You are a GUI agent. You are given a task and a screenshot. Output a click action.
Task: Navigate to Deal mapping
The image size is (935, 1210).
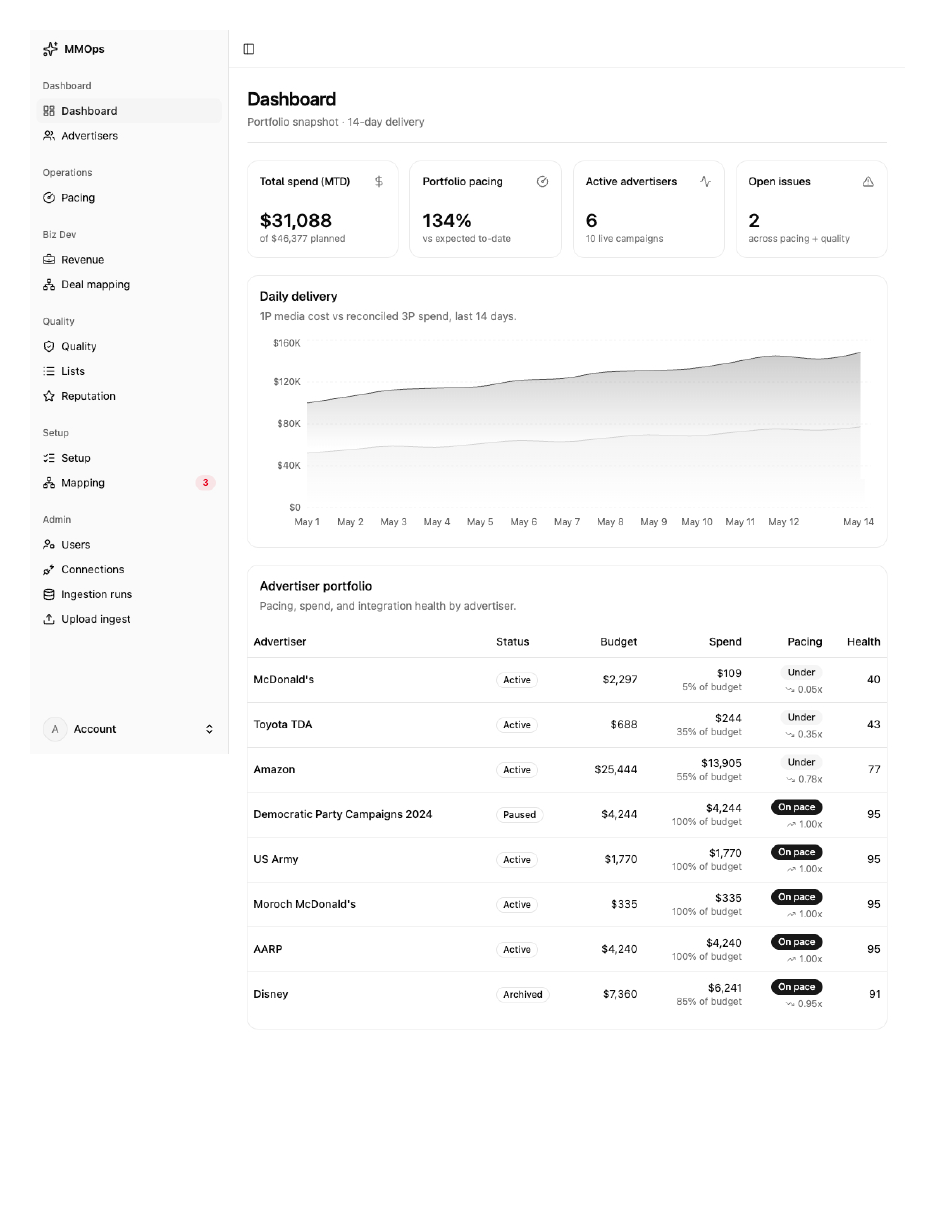pyautogui.click(x=129, y=285)
